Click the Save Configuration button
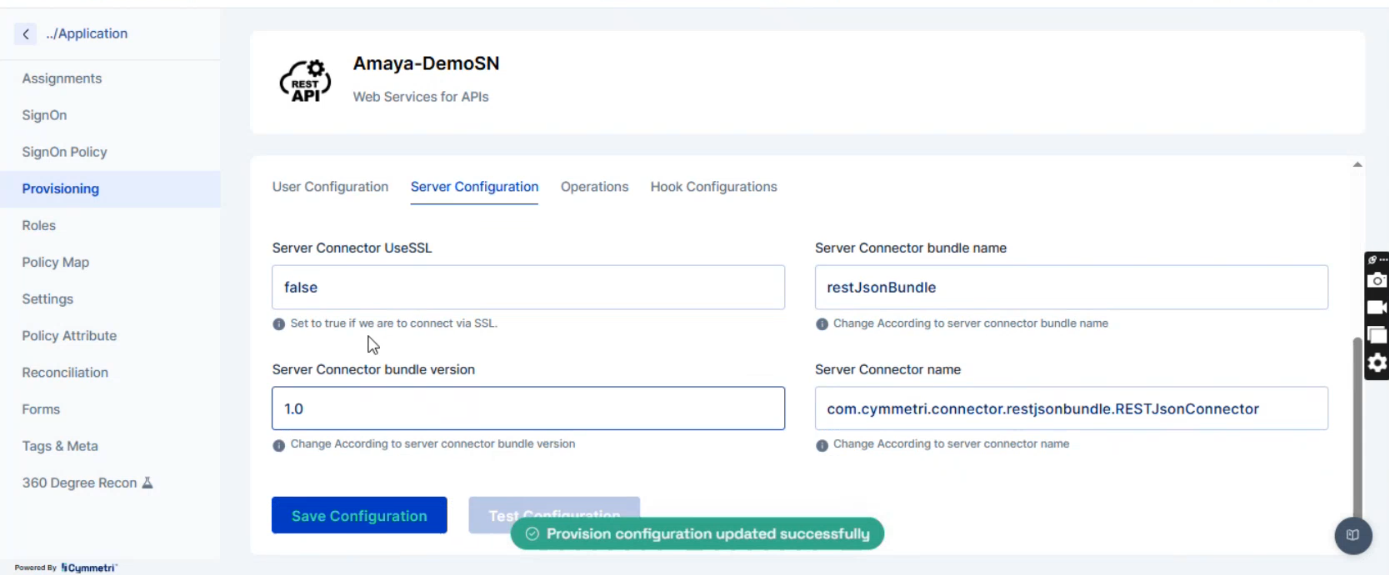 pyautogui.click(x=359, y=515)
